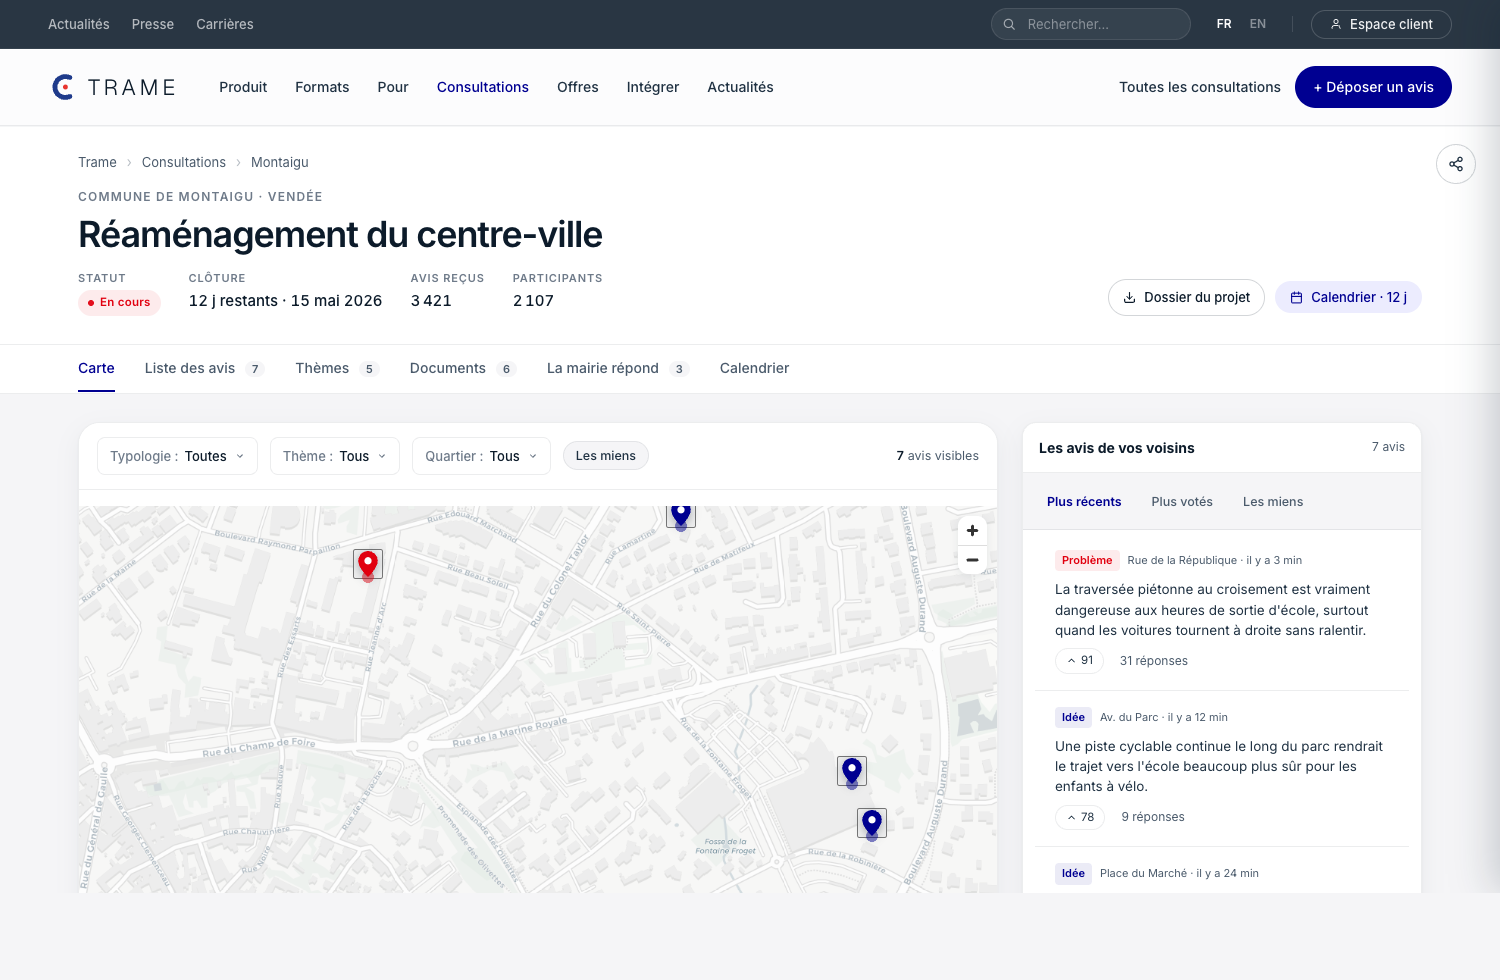Screen dimensions: 1500x980
Task: Click the Trame logo
Action: [x=114, y=87]
